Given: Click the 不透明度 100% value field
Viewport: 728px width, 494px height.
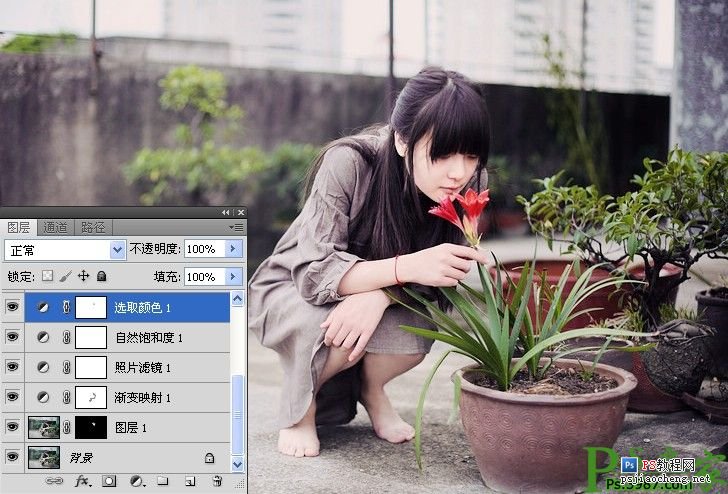Looking at the screenshot, I should pyautogui.click(x=205, y=249).
